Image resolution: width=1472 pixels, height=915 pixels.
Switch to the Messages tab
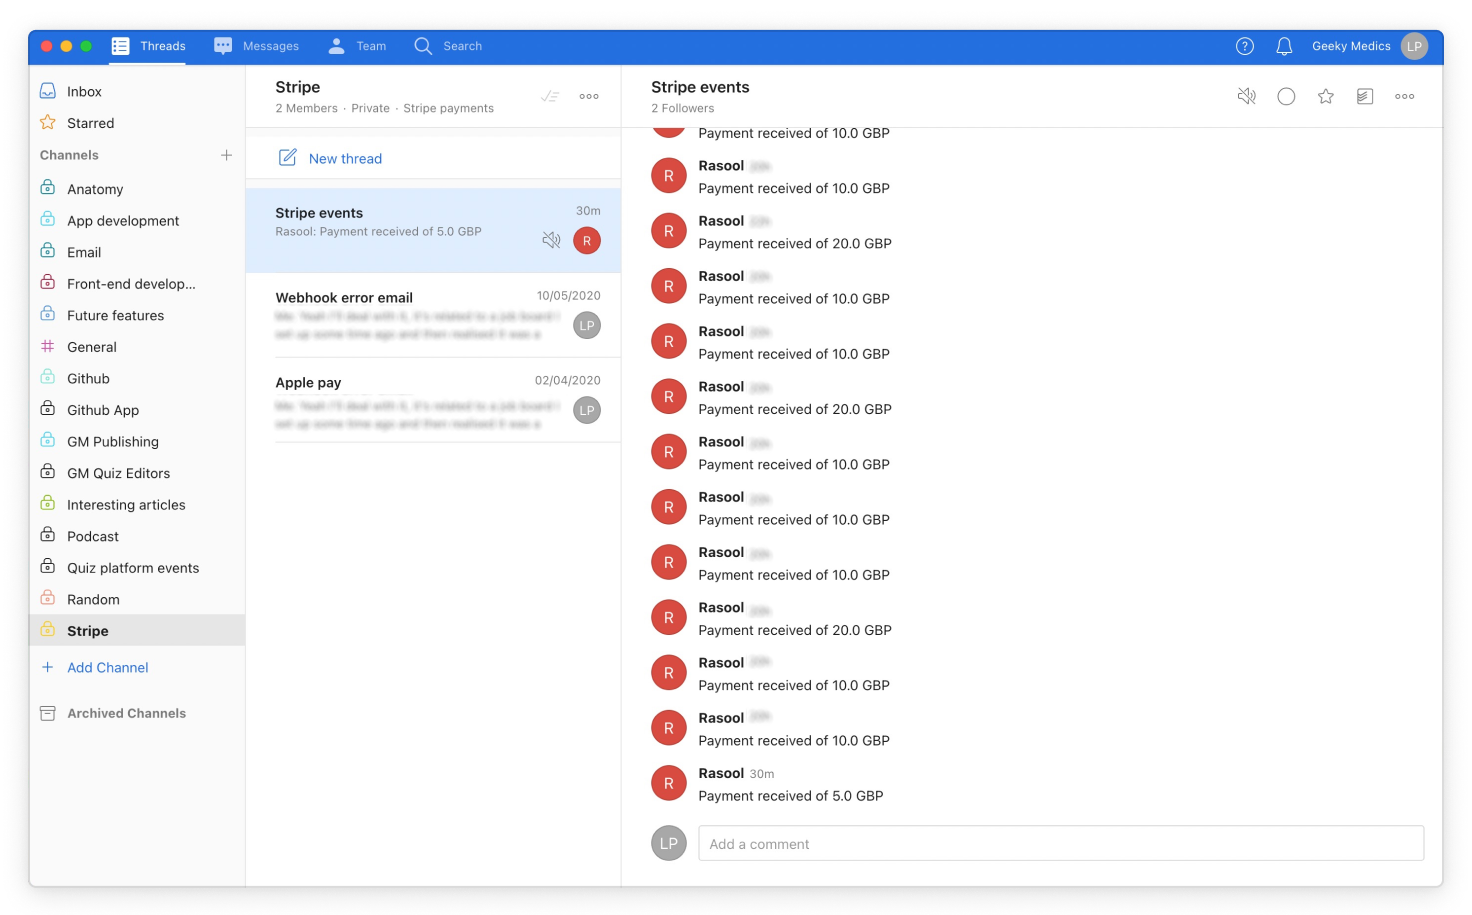tap(256, 46)
